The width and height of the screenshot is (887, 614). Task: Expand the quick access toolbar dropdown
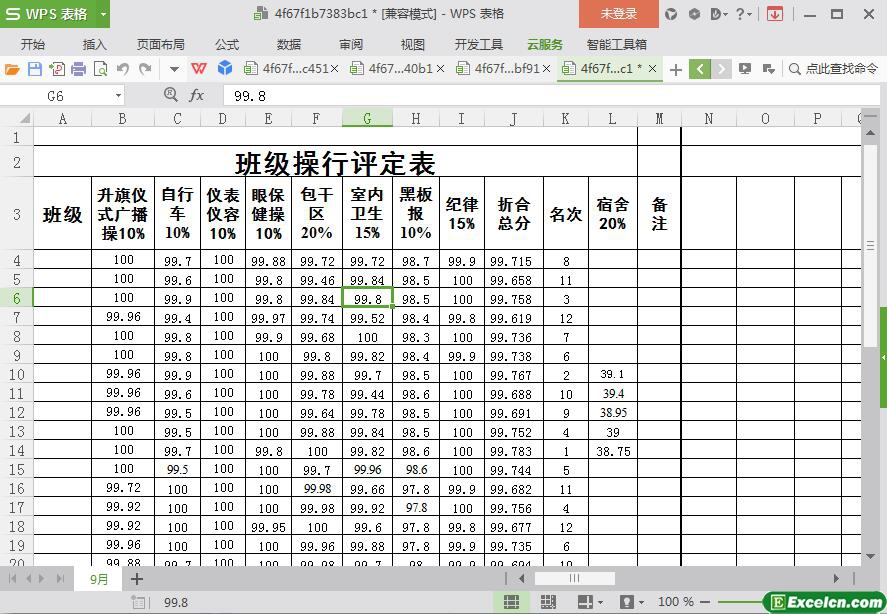(x=174, y=69)
